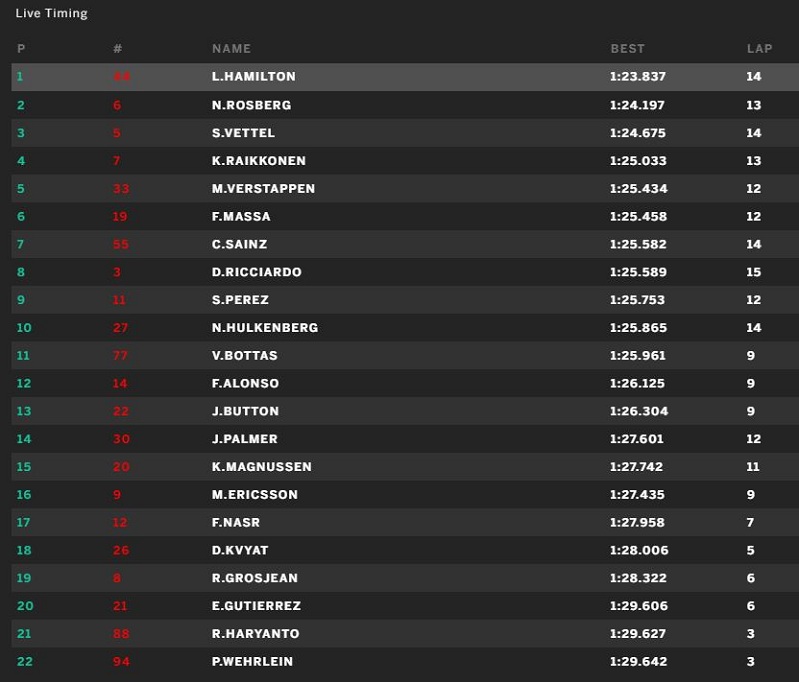The height and width of the screenshot is (682, 799).
Task: Click J.BUTTON best lap 1:26.304
Action: pyautogui.click(x=638, y=411)
